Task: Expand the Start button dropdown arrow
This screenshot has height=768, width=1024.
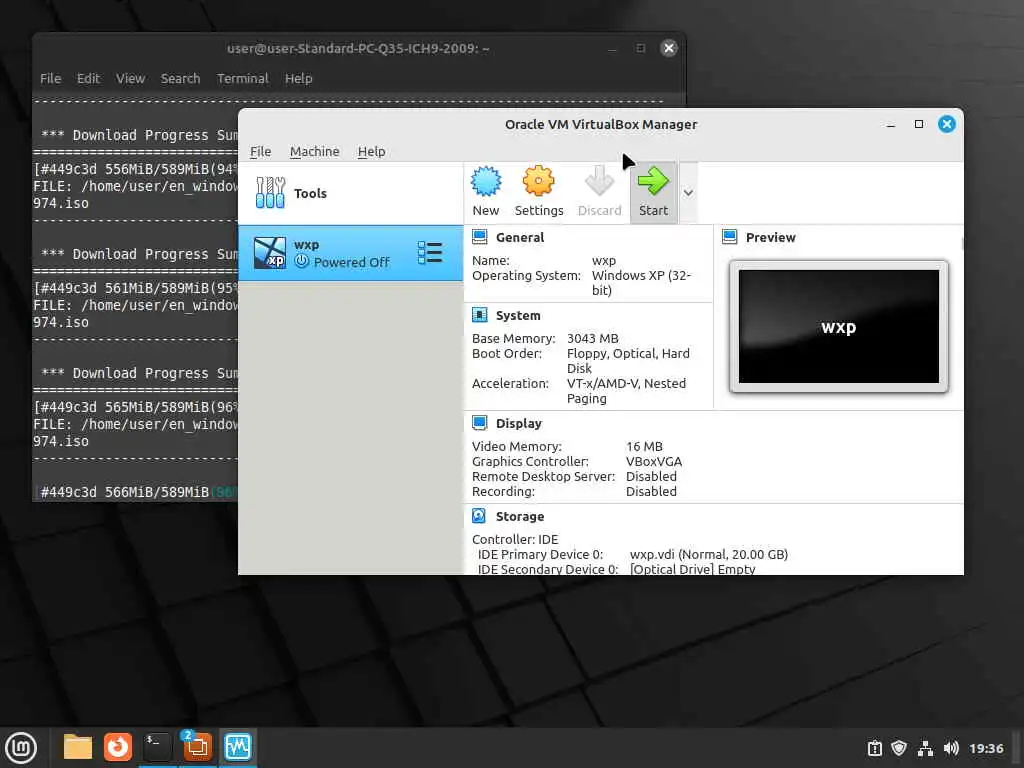Action: coord(688,193)
